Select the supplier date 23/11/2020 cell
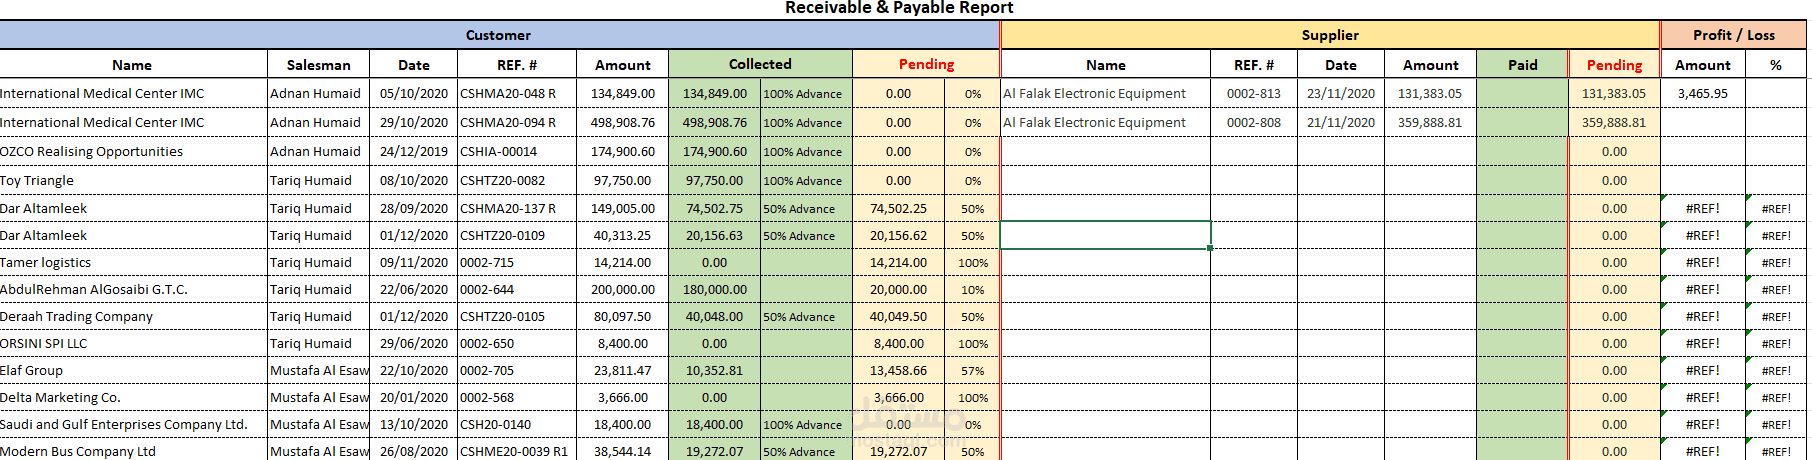The height and width of the screenshot is (460, 1812). click(x=1340, y=94)
